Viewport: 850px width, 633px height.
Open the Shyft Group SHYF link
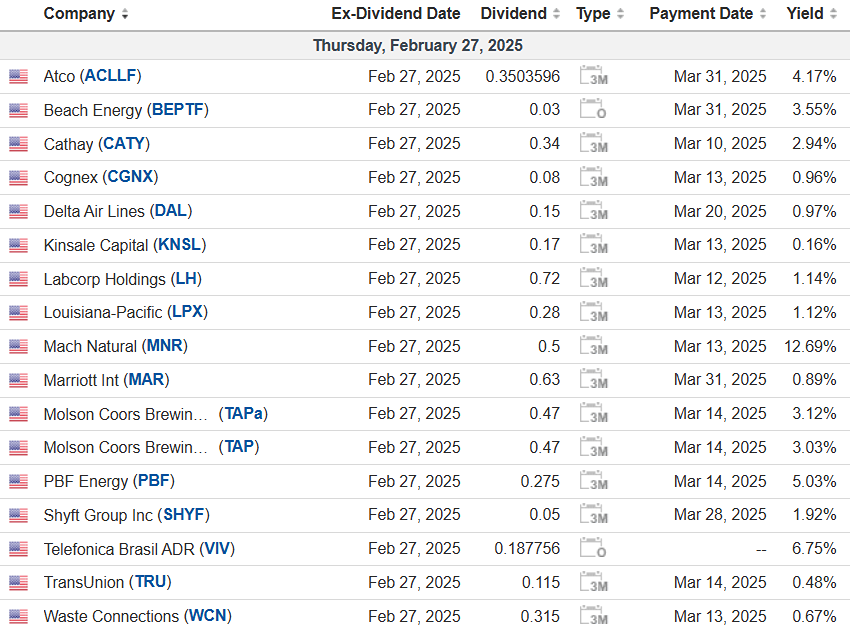[186, 515]
